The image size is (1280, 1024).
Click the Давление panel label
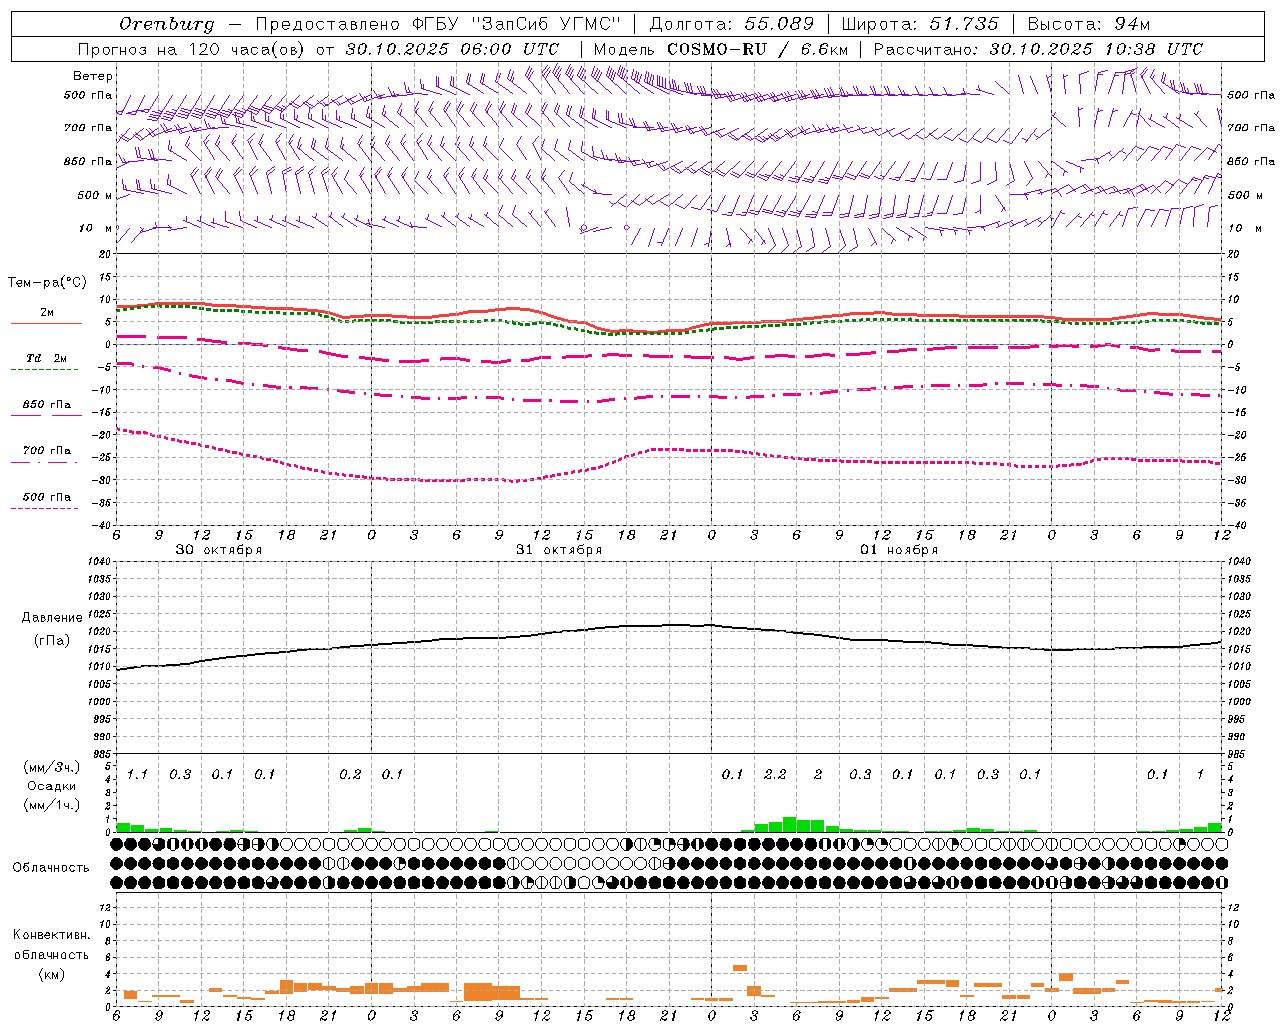click(x=52, y=618)
